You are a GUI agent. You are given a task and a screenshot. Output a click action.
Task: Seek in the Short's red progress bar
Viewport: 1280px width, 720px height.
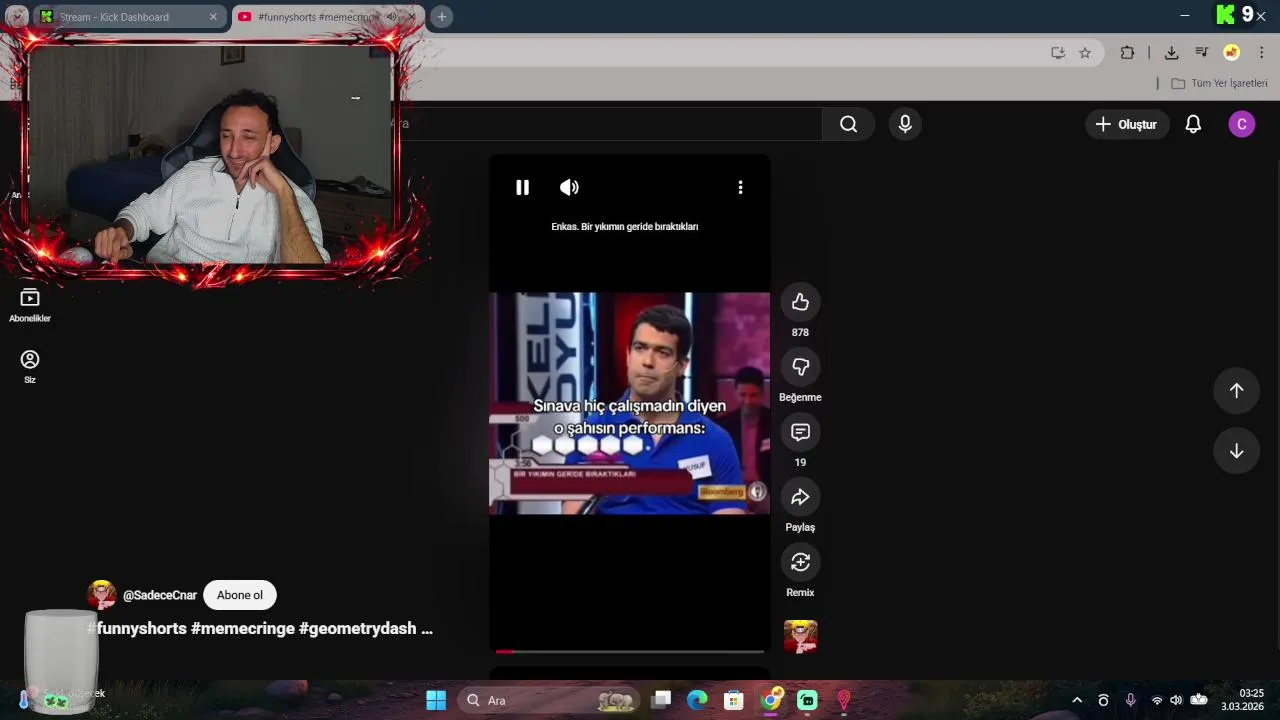tap(629, 651)
